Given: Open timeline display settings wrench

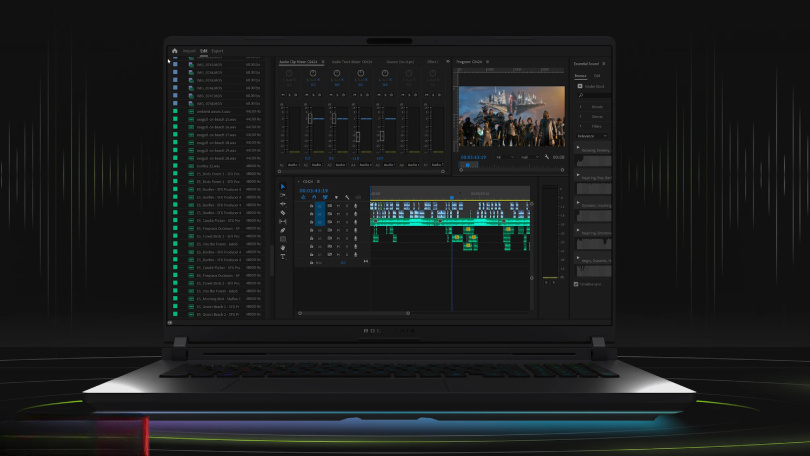Looking at the screenshot, I should (347, 197).
